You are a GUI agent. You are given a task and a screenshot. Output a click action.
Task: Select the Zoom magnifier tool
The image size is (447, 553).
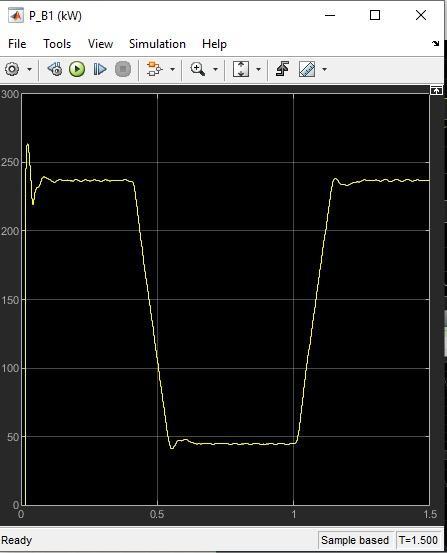click(198, 69)
